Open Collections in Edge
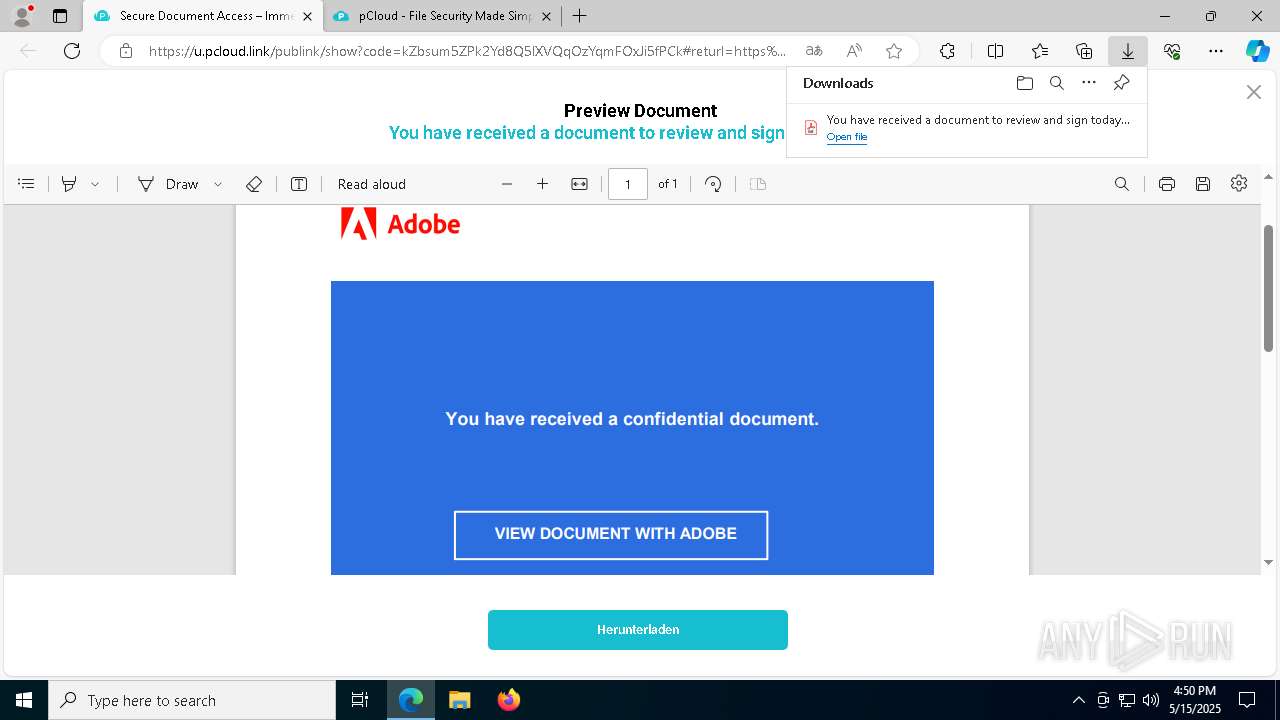The height and width of the screenshot is (720, 1280). point(1084,51)
